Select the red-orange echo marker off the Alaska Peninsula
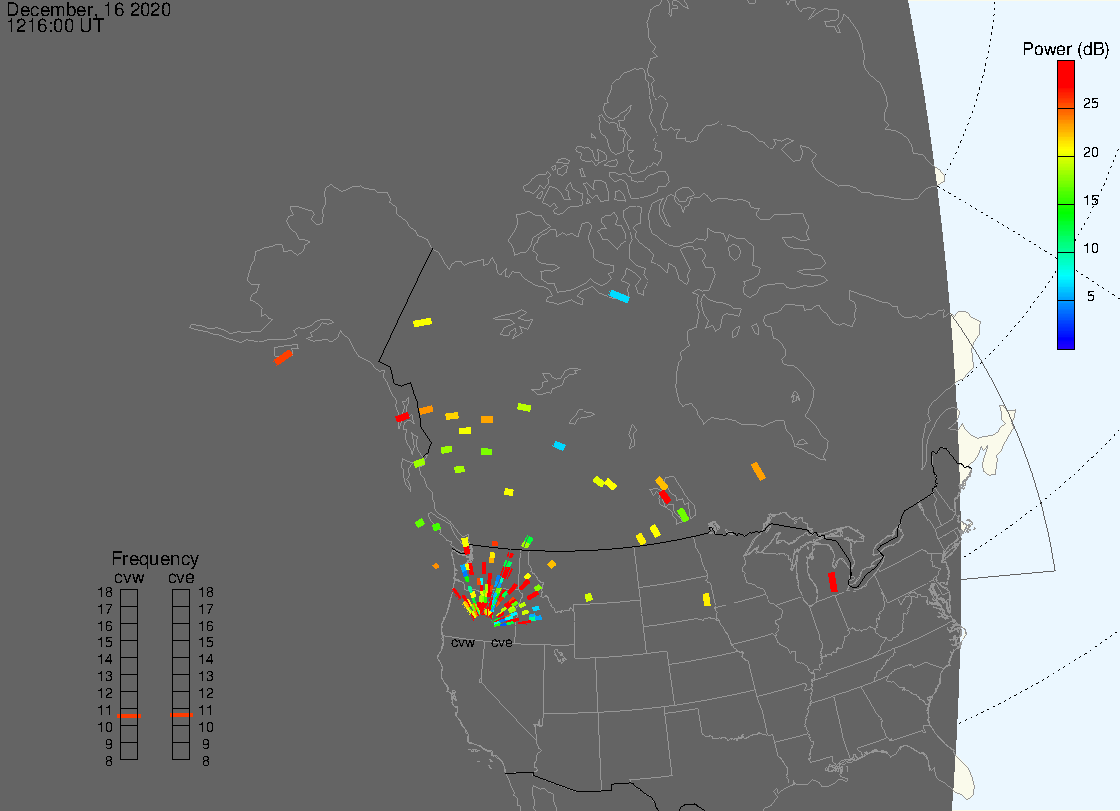1120x811 pixels. [x=284, y=357]
